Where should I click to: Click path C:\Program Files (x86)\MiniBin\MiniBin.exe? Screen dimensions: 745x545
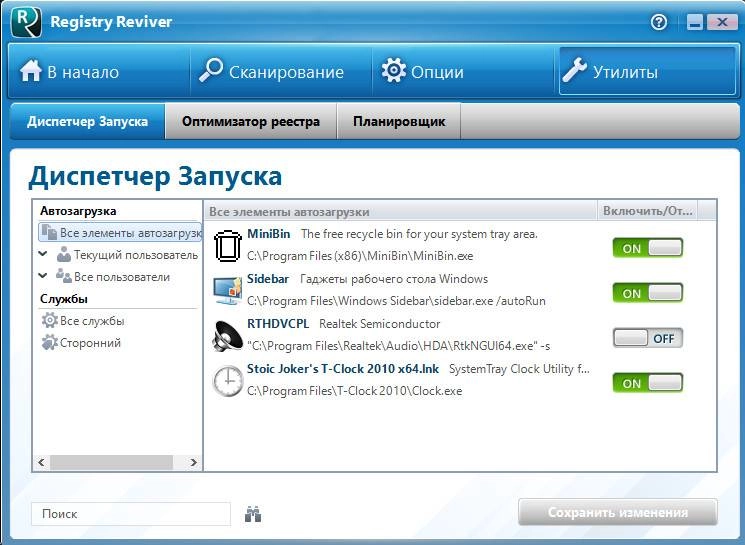point(360,256)
